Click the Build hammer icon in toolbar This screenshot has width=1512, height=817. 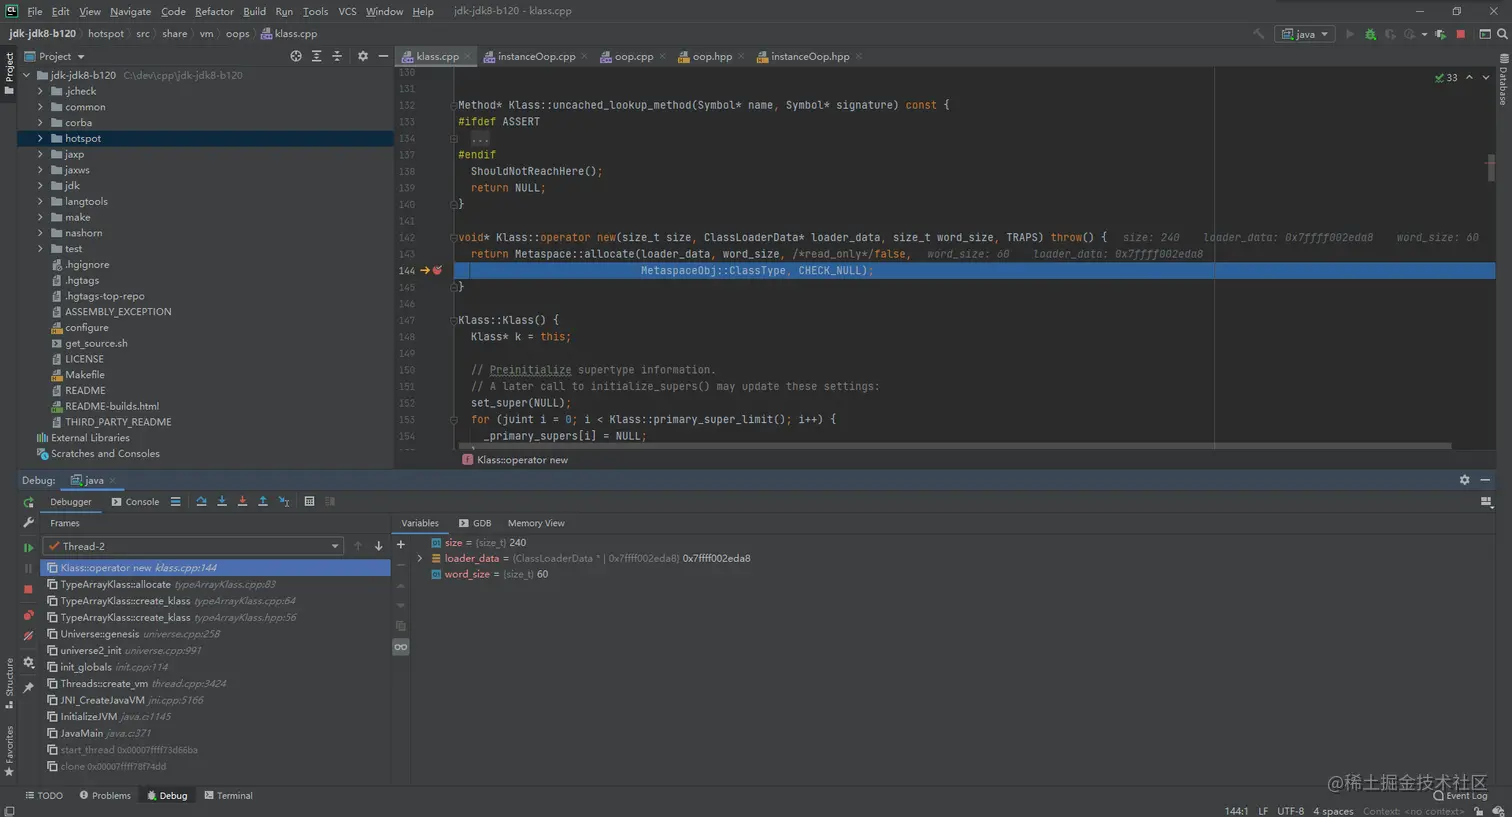point(1259,34)
